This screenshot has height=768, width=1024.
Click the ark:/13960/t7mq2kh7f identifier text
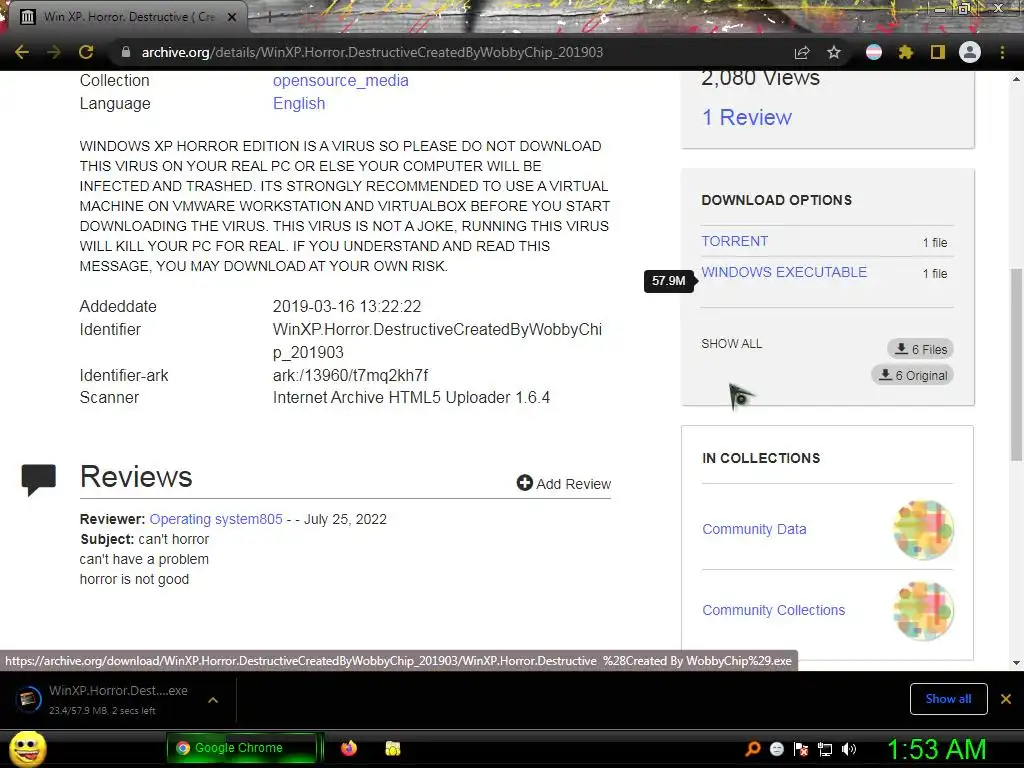pos(351,376)
